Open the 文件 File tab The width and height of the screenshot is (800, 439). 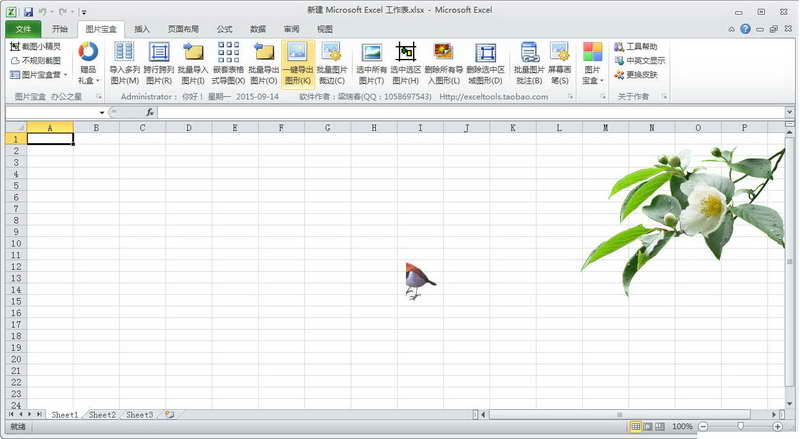point(23,29)
